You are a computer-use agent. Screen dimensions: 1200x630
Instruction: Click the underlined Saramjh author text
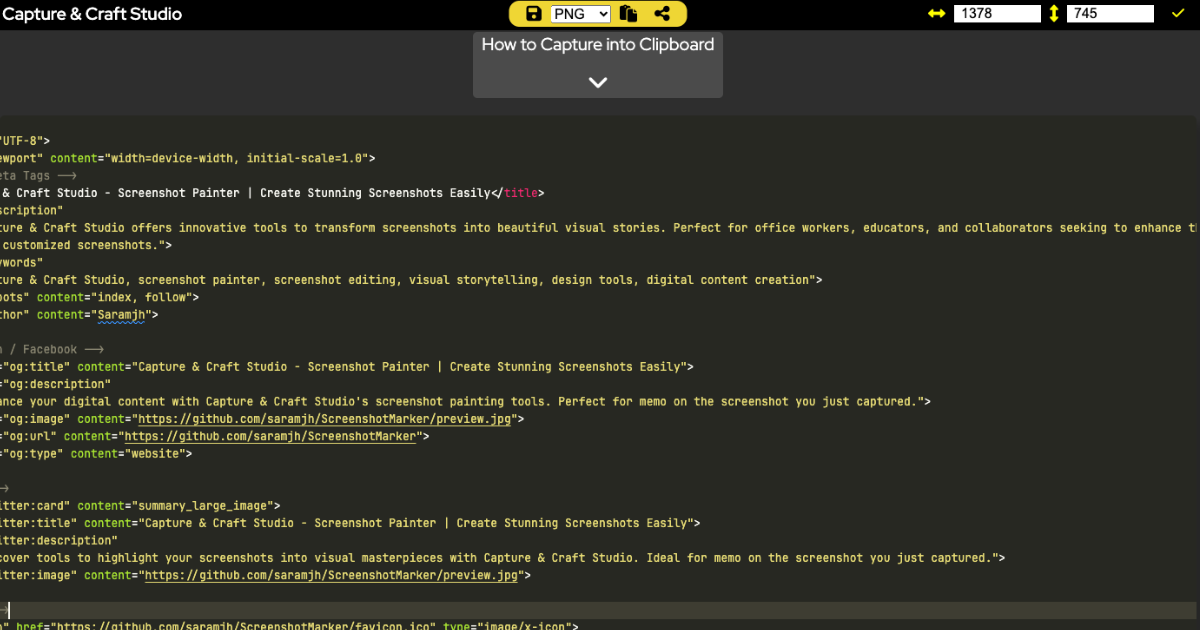tap(123, 315)
